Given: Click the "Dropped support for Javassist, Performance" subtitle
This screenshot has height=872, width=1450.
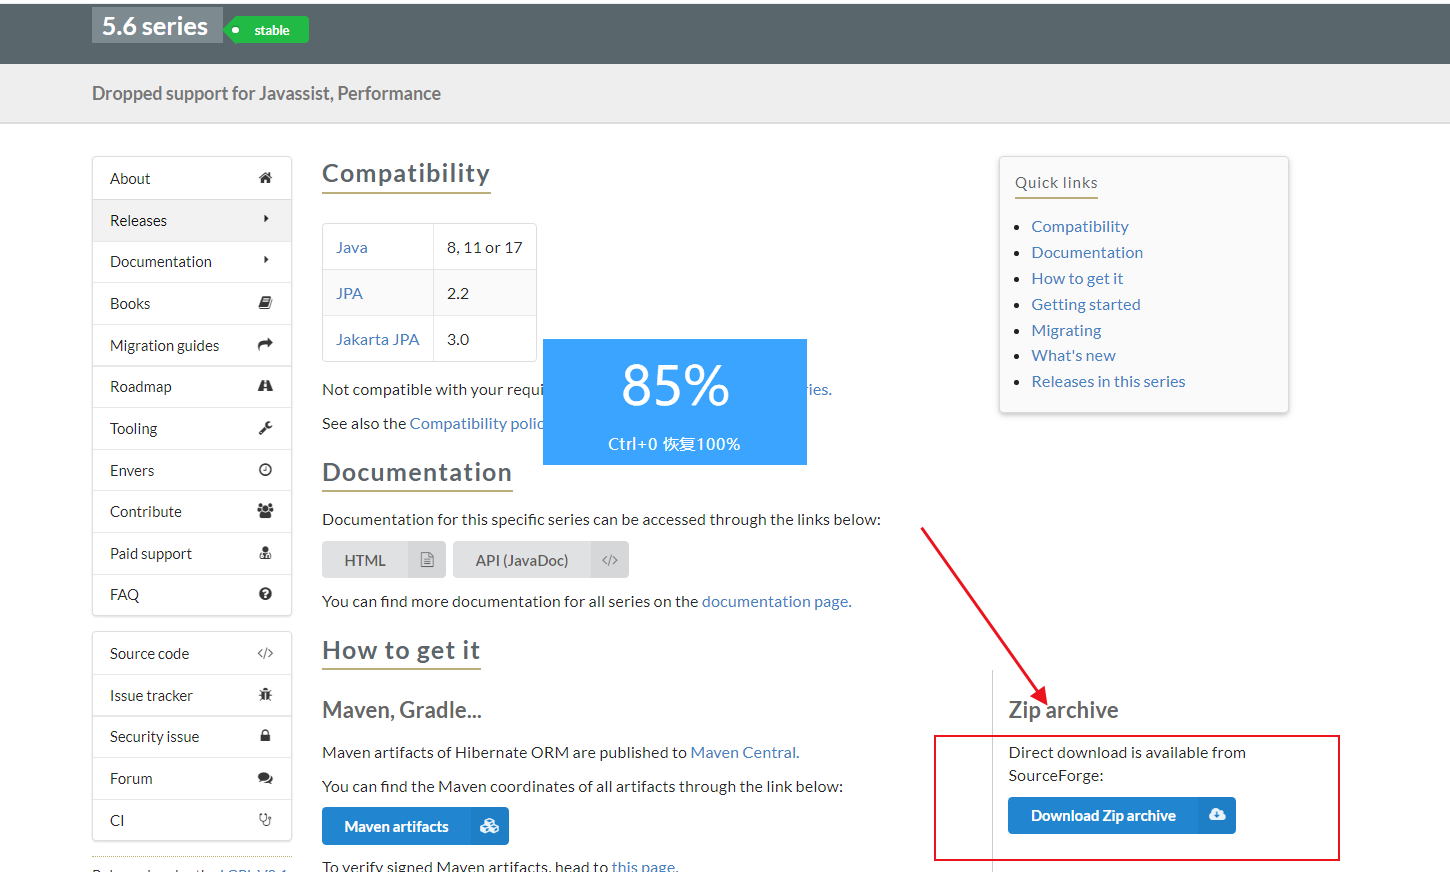Looking at the screenshot, I should (266, 93).
